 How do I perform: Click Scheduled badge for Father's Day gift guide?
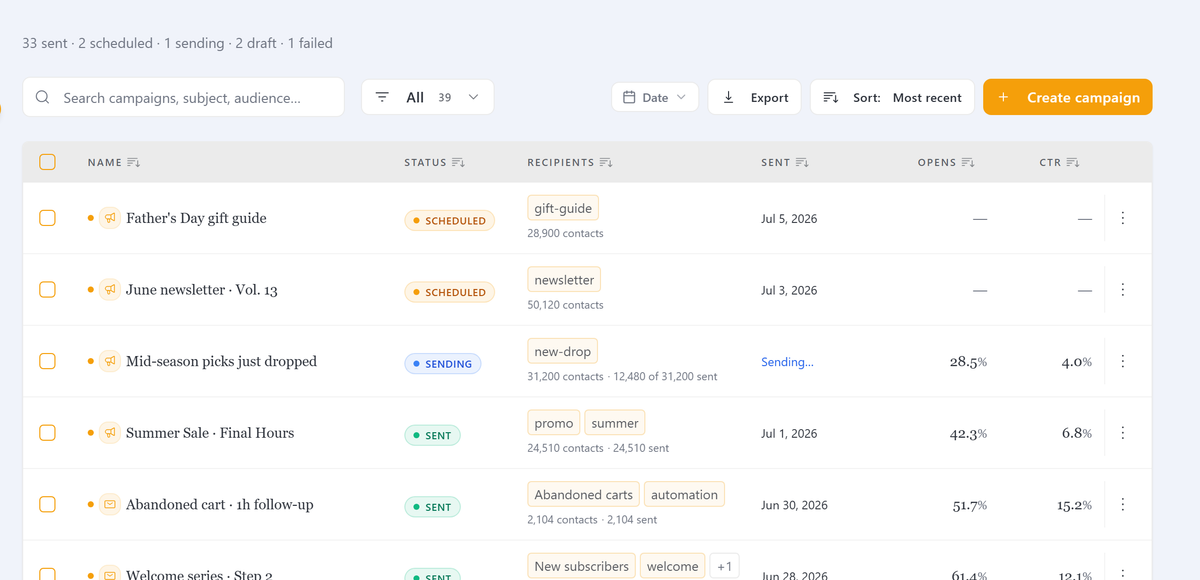[450, 220]
